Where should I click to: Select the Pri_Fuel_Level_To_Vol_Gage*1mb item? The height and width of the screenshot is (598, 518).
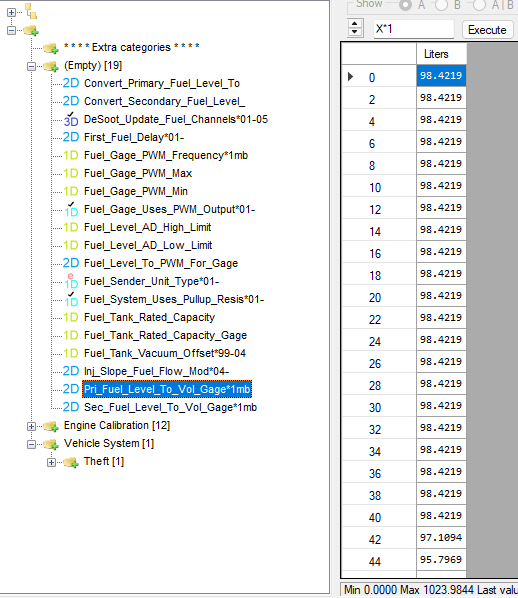(167, 389)
